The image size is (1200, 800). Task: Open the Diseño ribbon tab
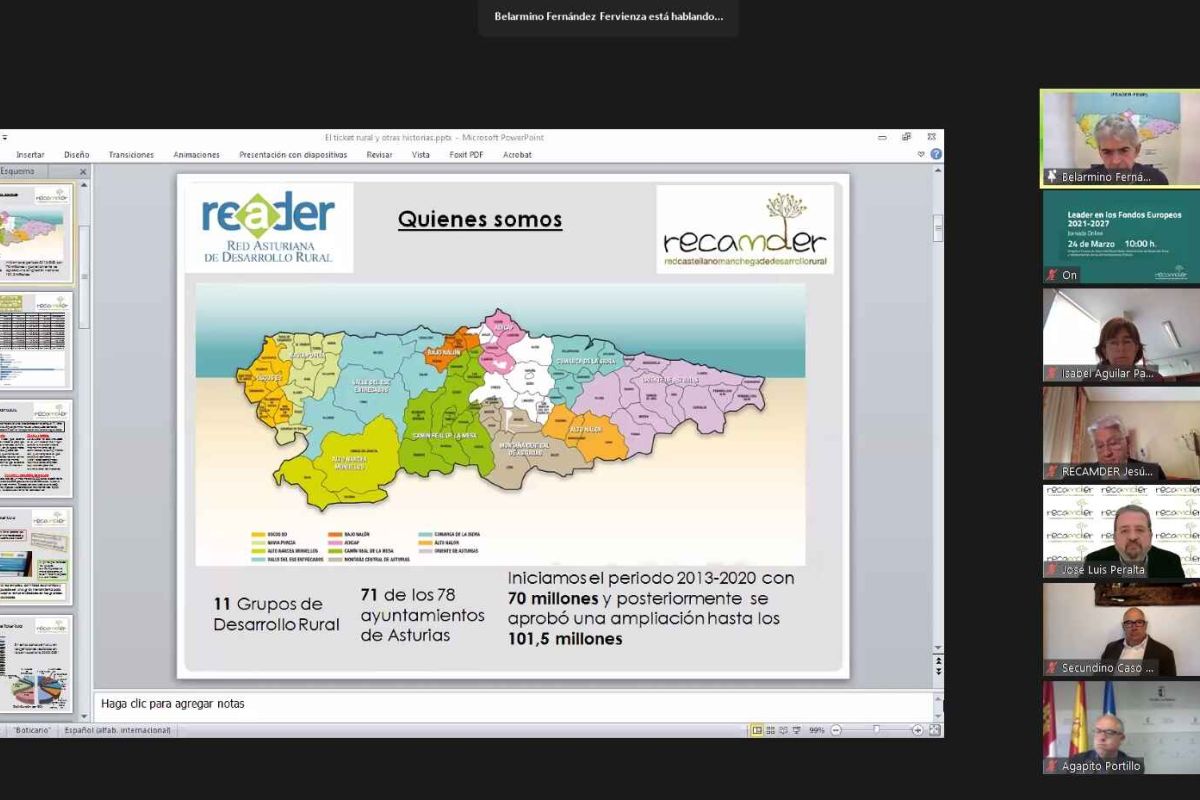point(77,155)
